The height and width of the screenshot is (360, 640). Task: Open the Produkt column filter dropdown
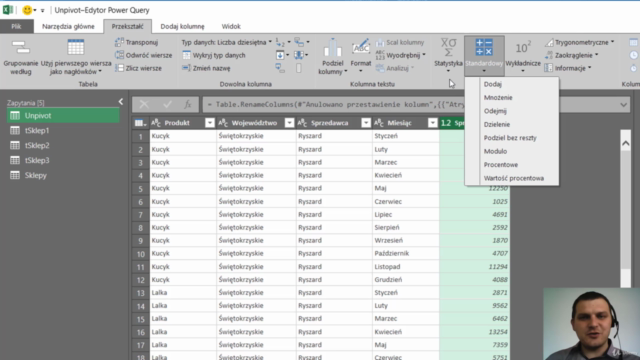(210, 123)
